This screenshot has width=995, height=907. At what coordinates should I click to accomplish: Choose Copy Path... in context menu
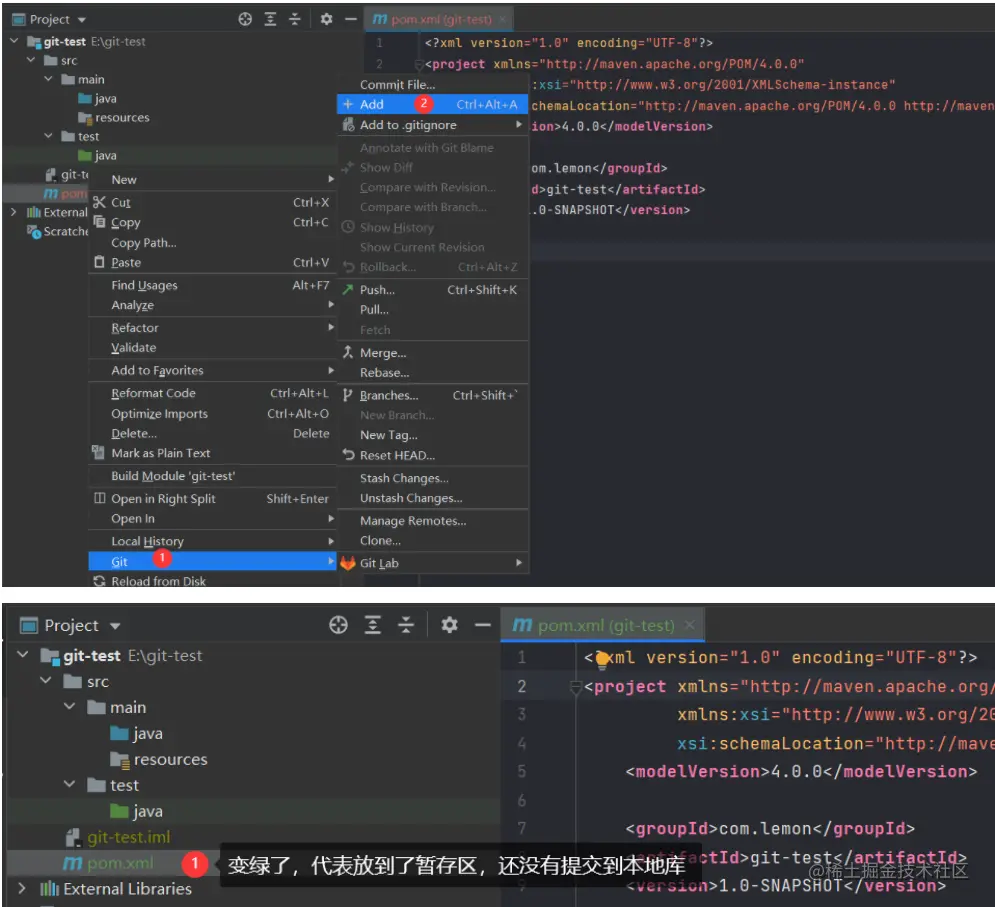213,243
